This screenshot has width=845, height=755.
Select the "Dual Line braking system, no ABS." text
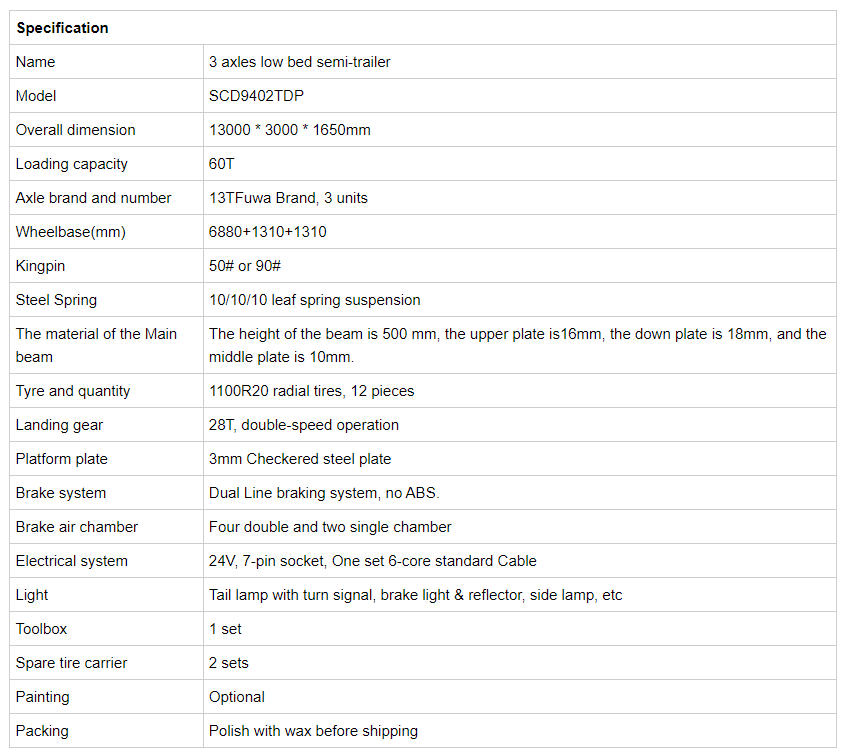[324, 493]
